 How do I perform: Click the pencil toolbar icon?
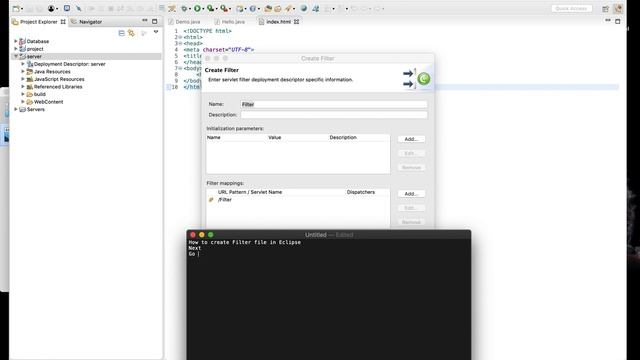tap(78, 9)
